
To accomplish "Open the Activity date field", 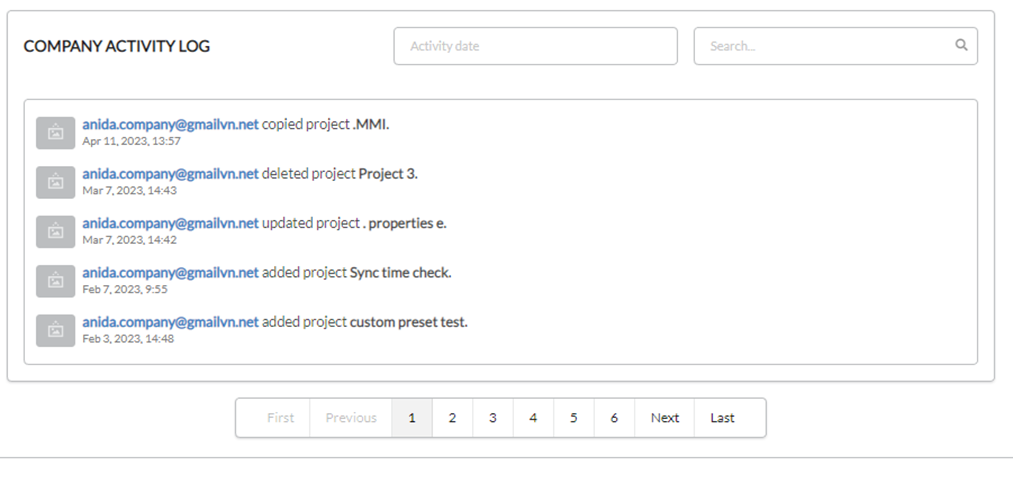I will pos(536,46).
